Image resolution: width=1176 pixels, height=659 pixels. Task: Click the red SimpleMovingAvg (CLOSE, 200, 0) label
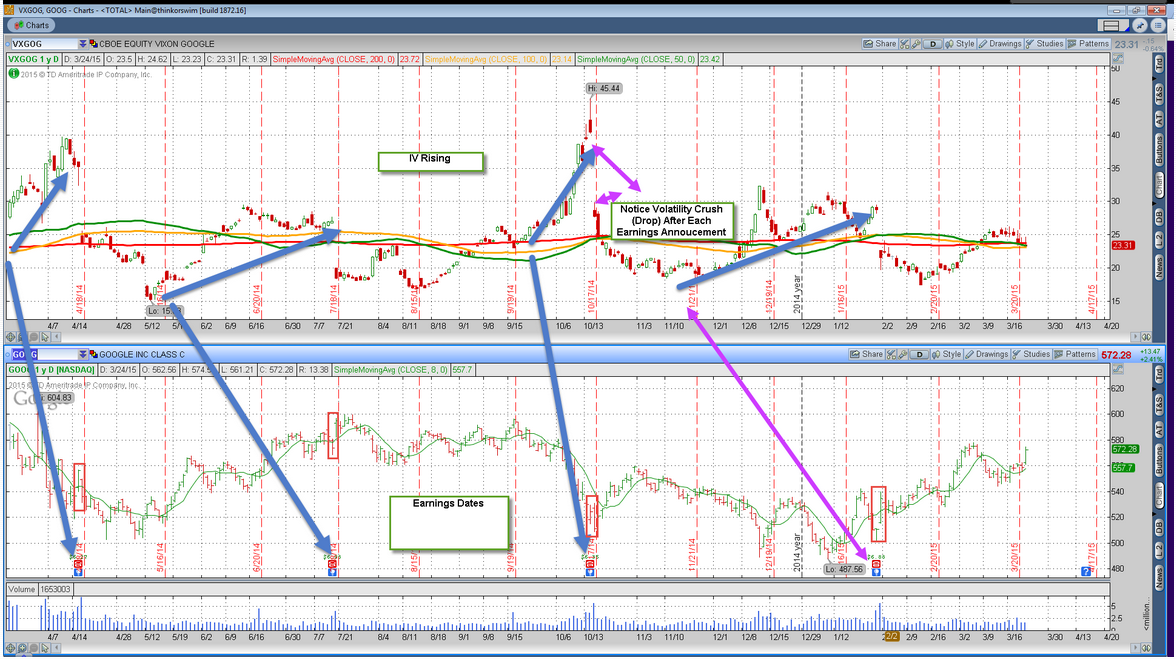334,59
